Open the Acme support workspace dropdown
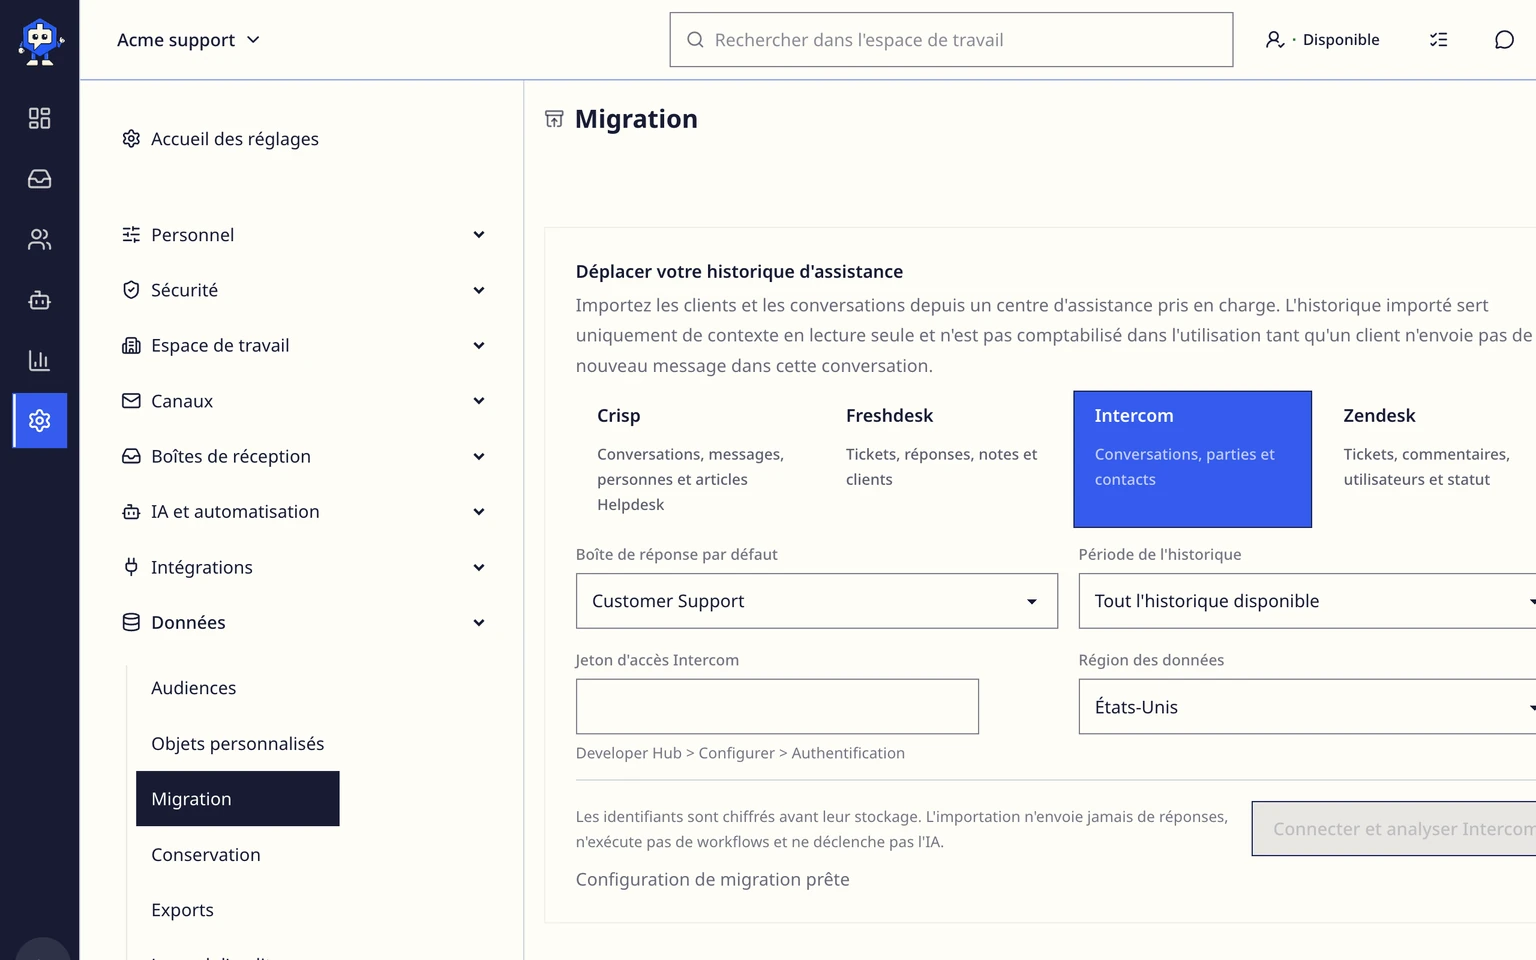1536x960 pixels. click(x=188, y=40)
